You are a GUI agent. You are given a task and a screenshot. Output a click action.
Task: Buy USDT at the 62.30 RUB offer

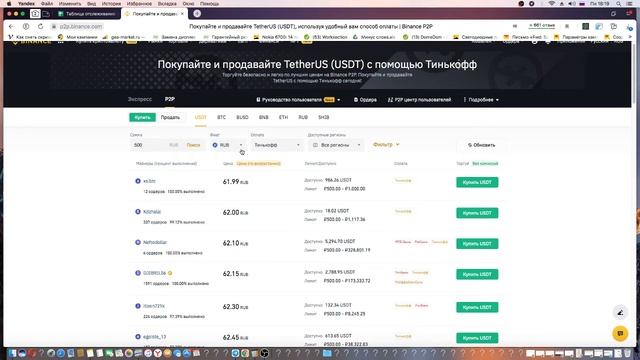(477, 307)
